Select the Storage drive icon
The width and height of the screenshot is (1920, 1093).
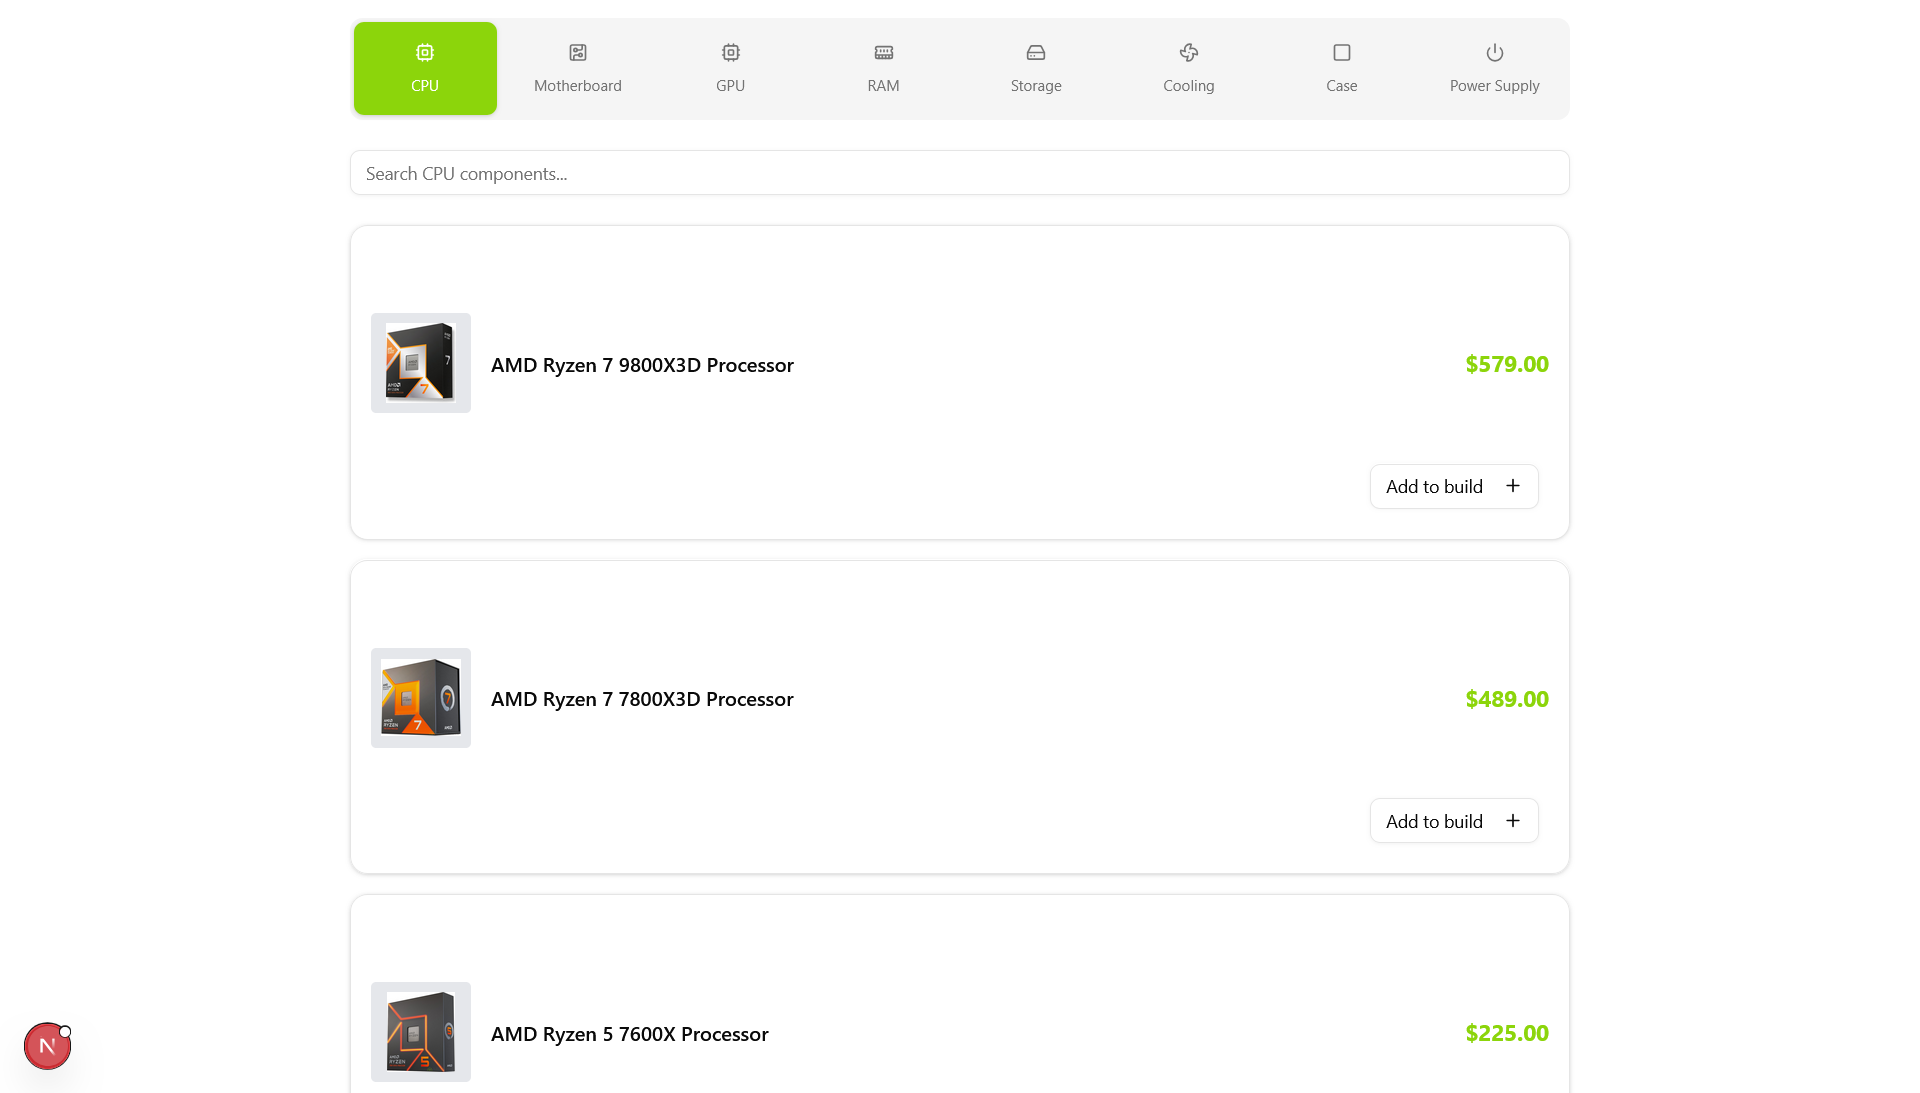[1035, 52]
